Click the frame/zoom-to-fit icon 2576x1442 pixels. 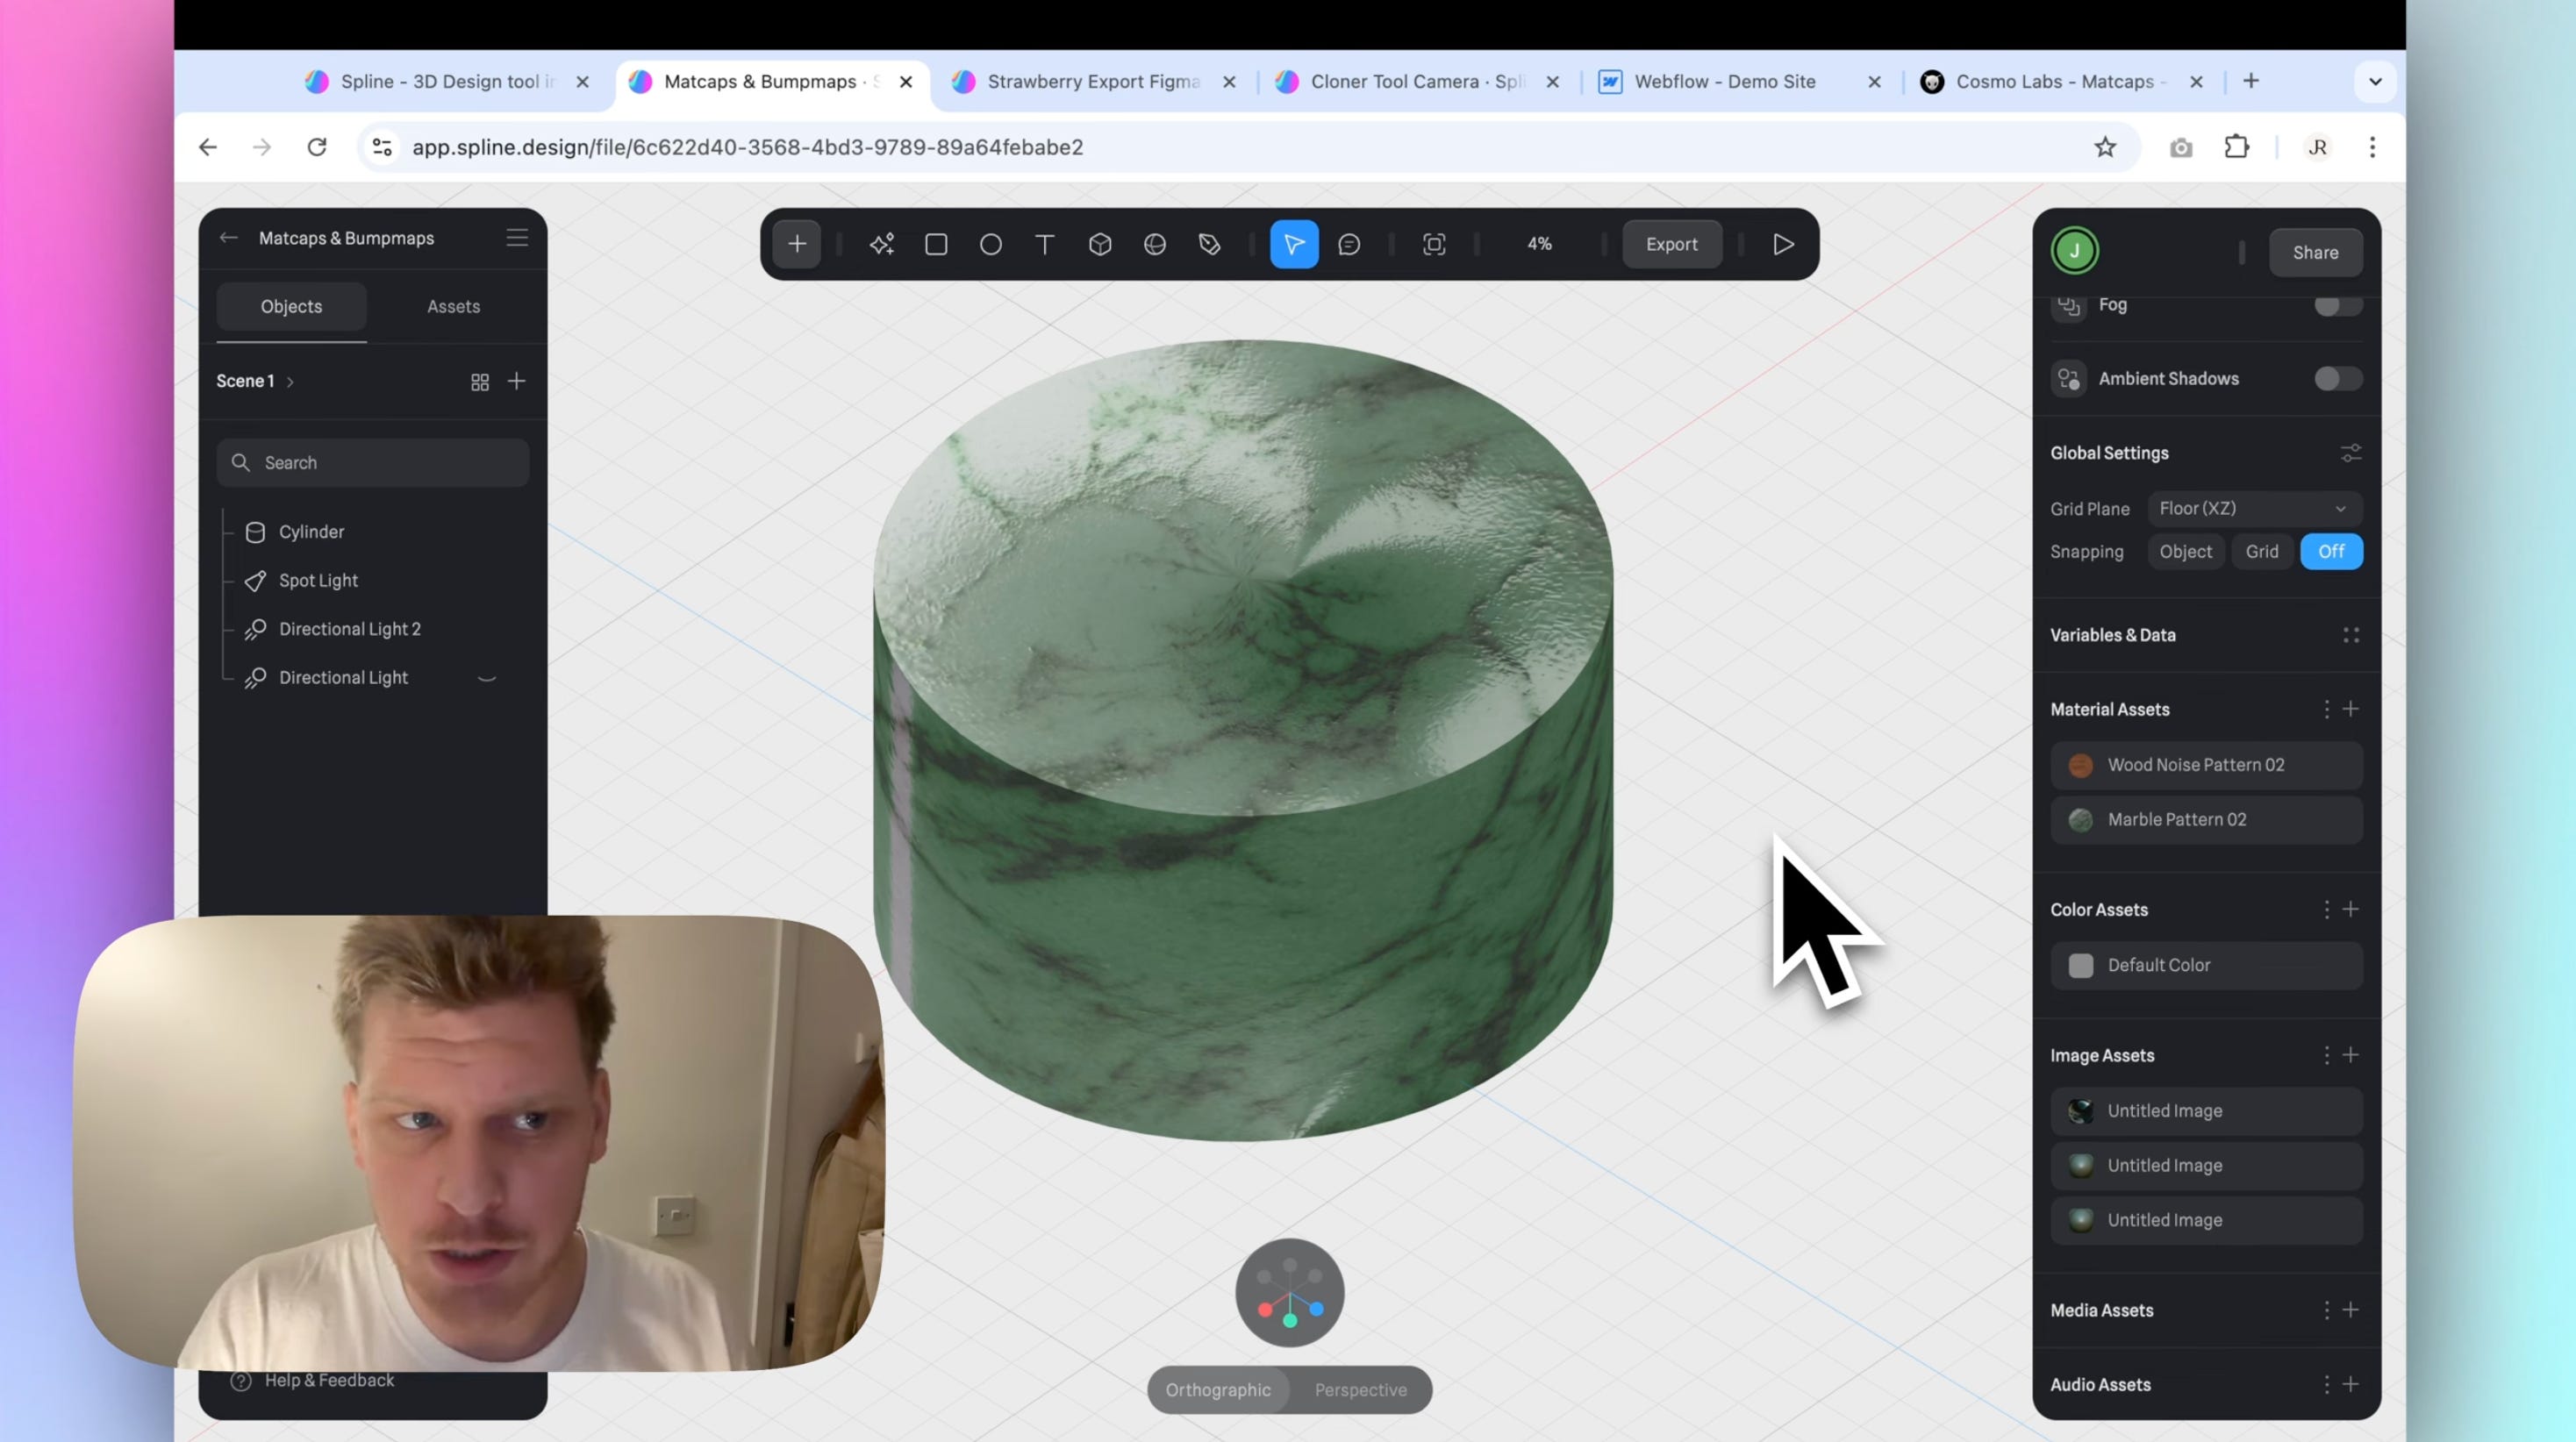[1434, 244]
